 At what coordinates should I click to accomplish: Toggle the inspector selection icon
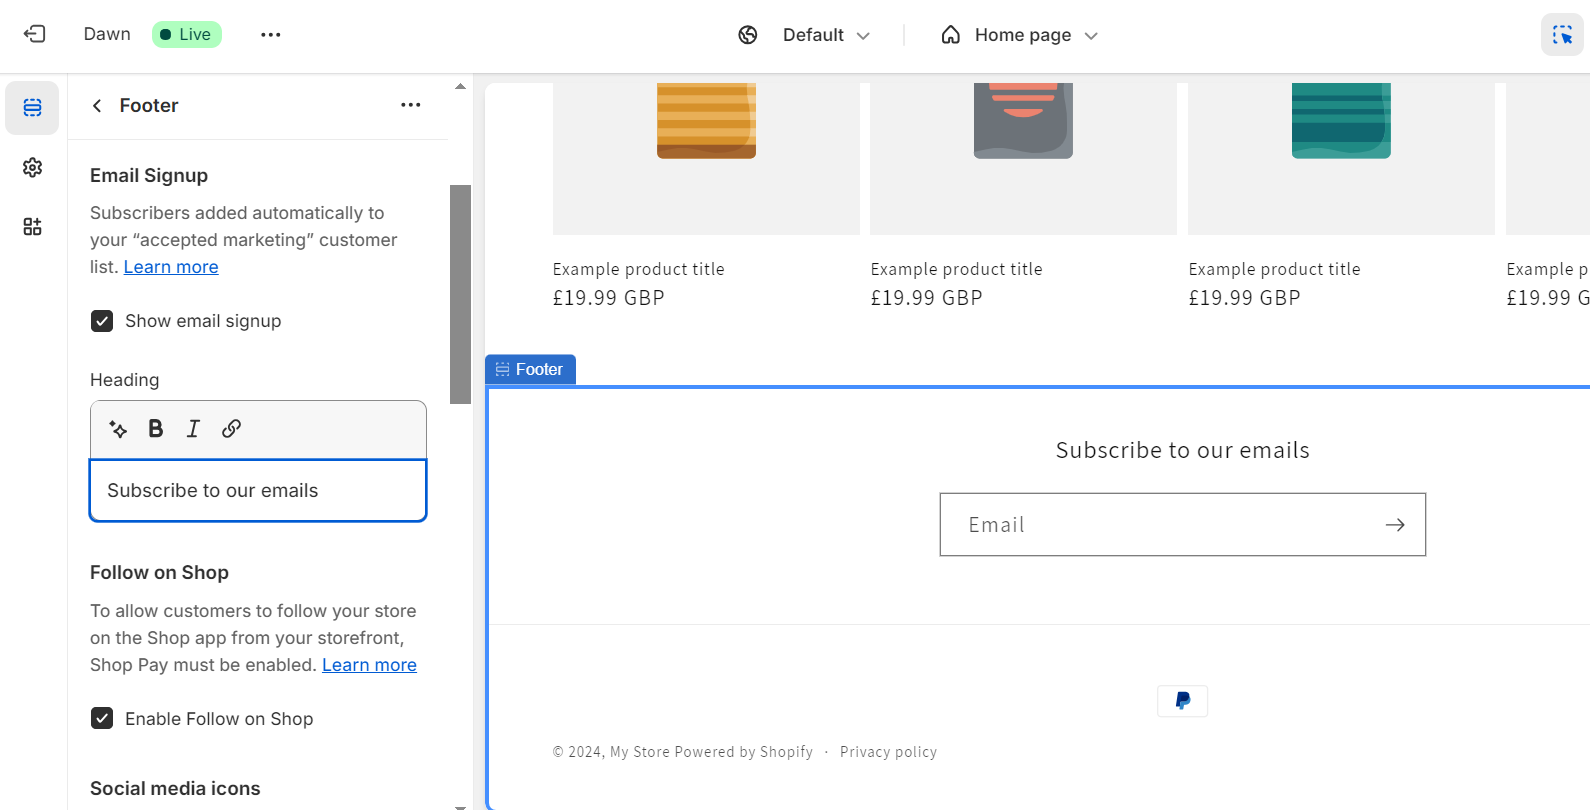1561,35
